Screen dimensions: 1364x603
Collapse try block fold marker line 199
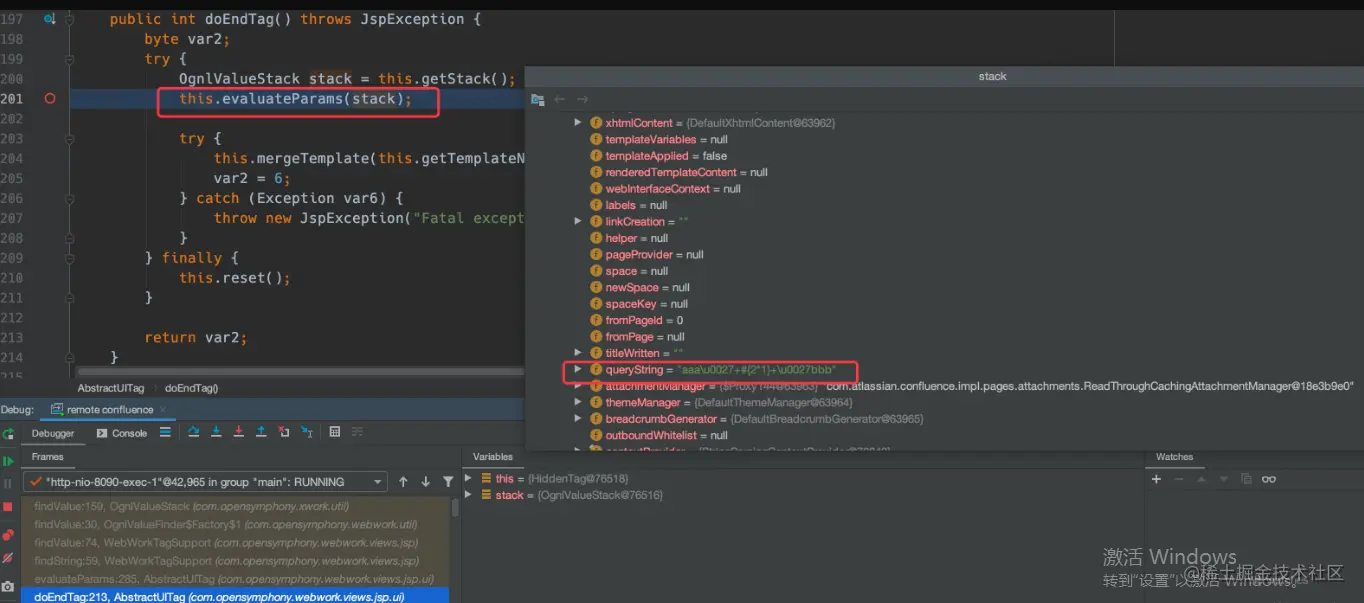click(x=69, y=59)
